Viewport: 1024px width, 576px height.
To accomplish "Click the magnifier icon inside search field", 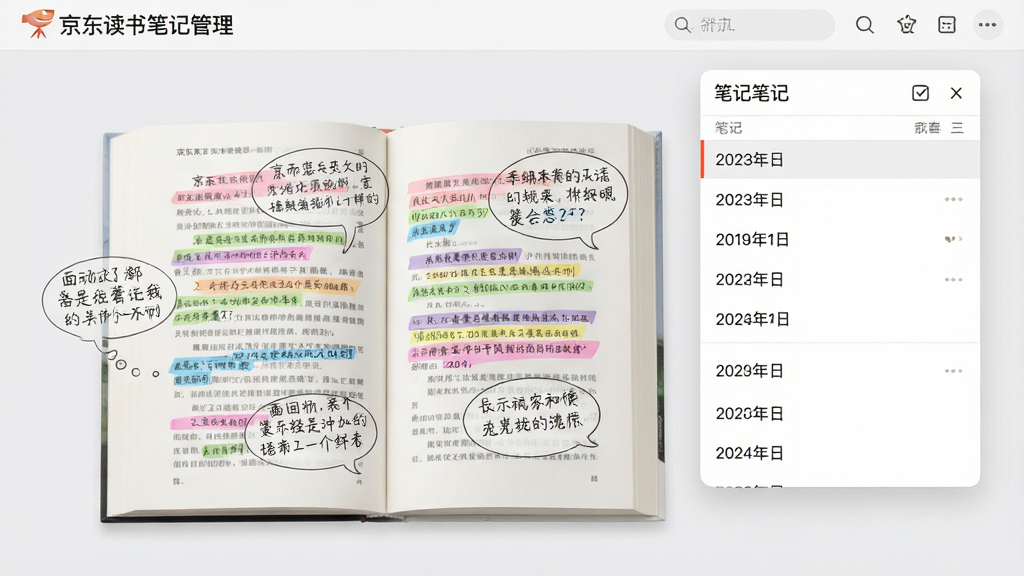I will click(682, 25).
